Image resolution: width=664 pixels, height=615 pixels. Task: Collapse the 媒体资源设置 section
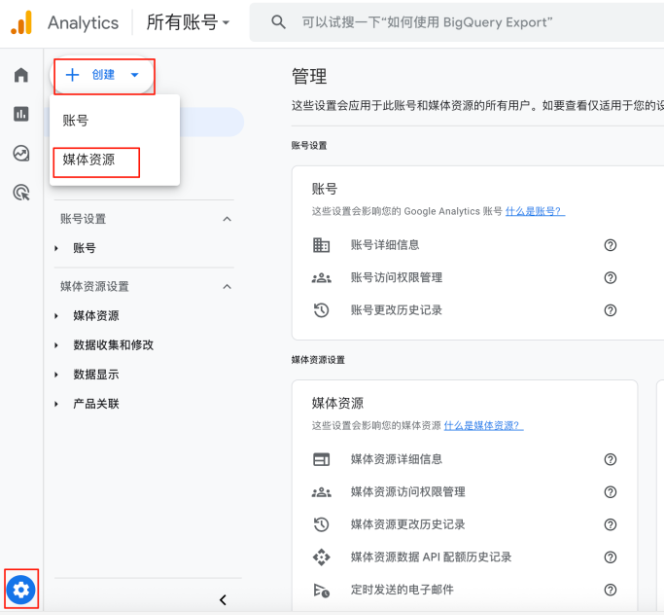(x=227, y=287)
